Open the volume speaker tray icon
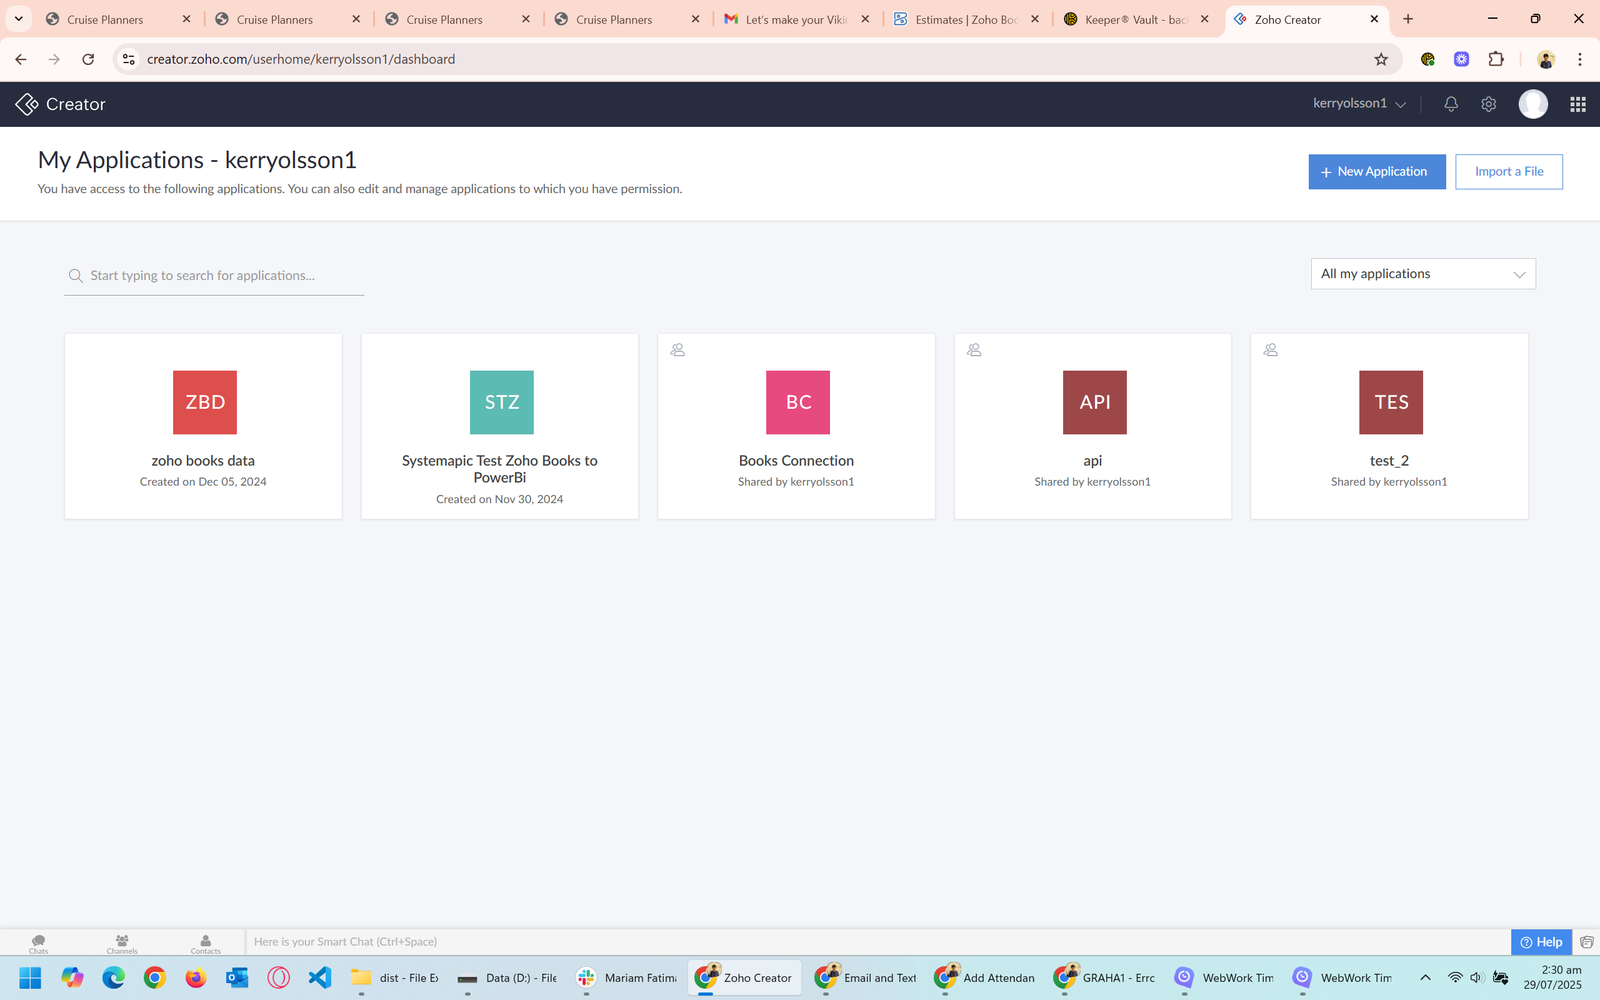This screenshot has width=1600, height=1000. (x=1477, y=978)
